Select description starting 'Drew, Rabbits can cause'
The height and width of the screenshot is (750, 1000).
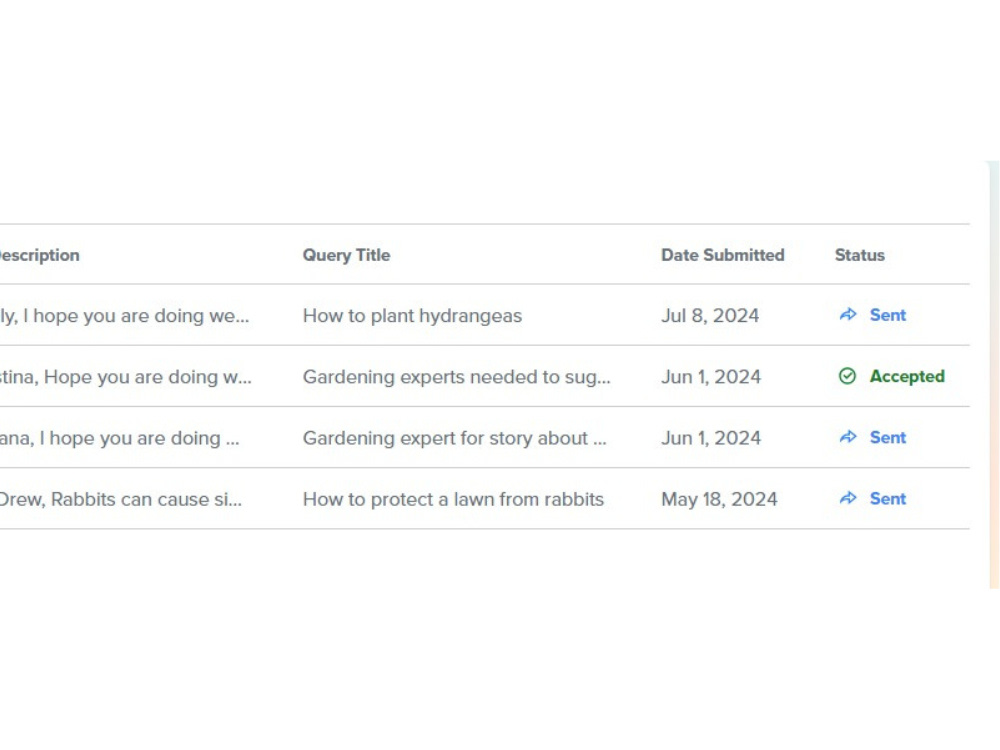click(121, 499)
